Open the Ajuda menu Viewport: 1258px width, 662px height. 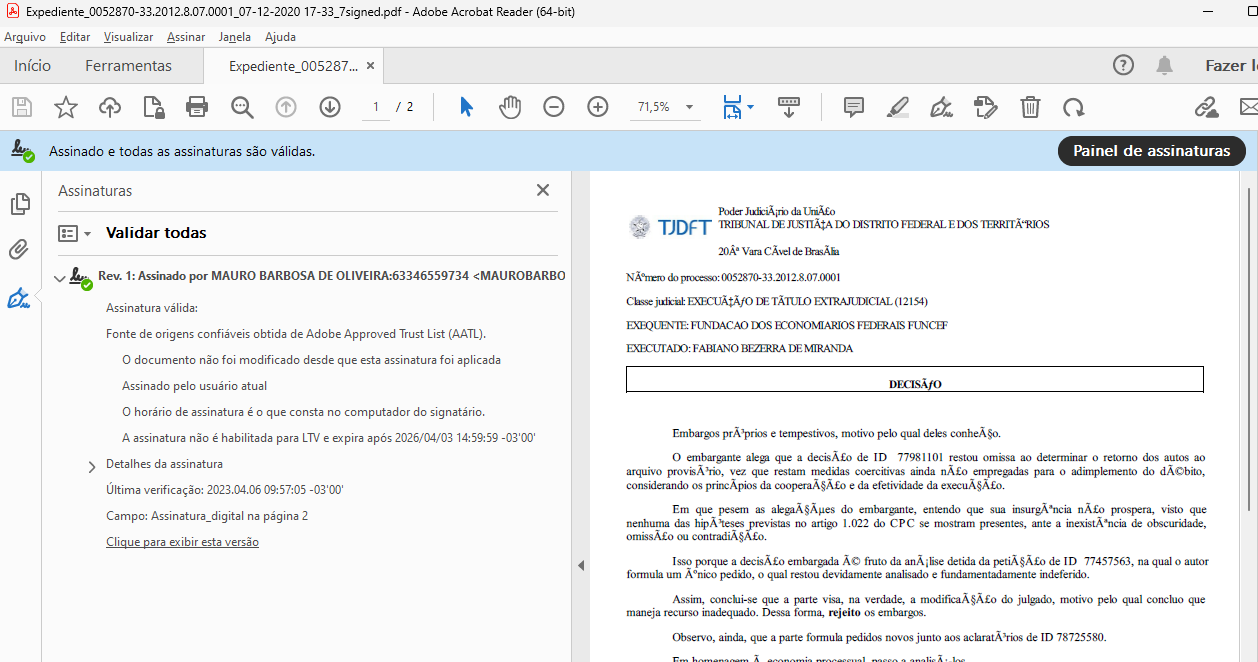click(x=280, y=37)
